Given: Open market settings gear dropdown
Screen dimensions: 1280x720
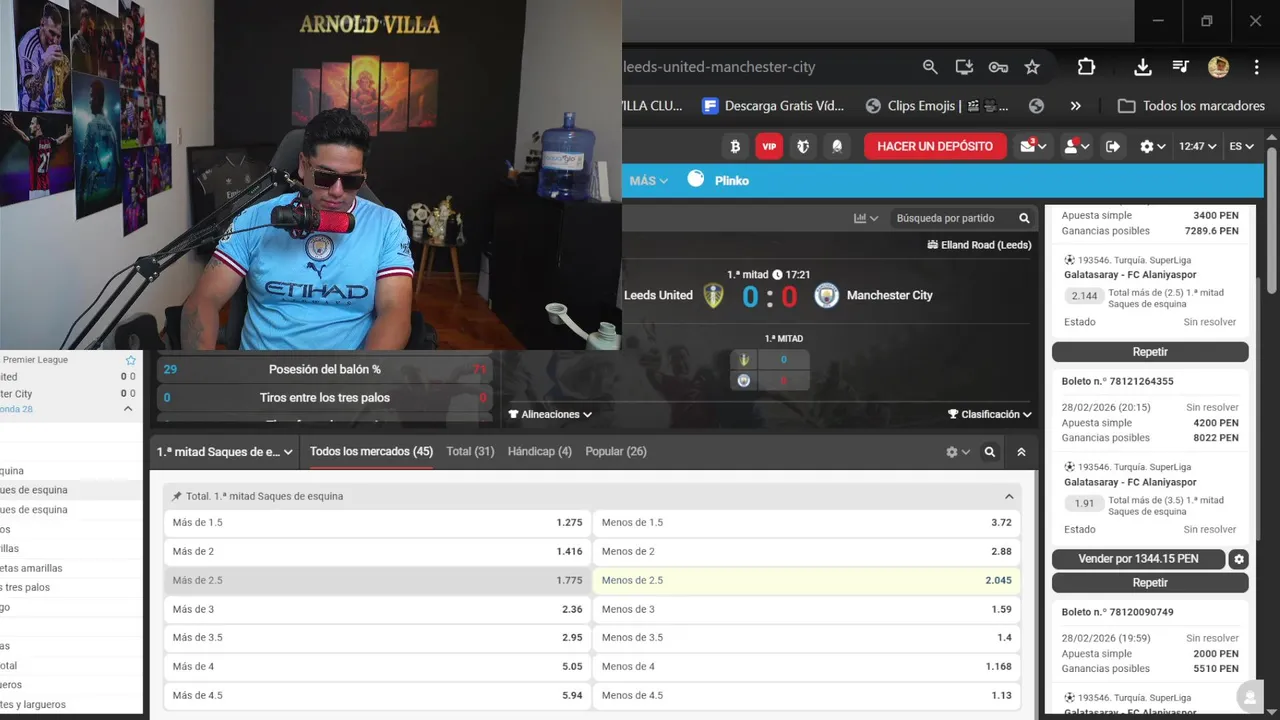Looking at the screenshot, I should tap(958, 452).
